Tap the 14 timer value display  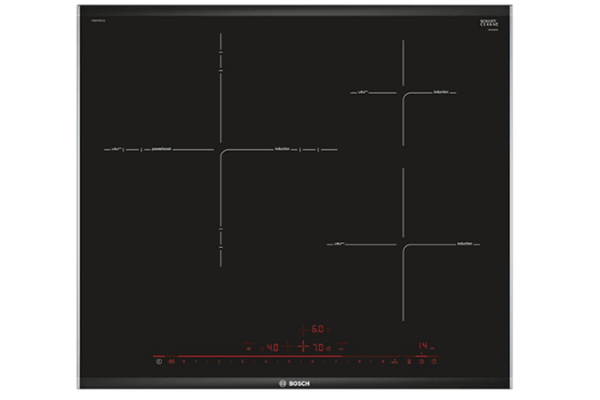[x=422, y=346]
